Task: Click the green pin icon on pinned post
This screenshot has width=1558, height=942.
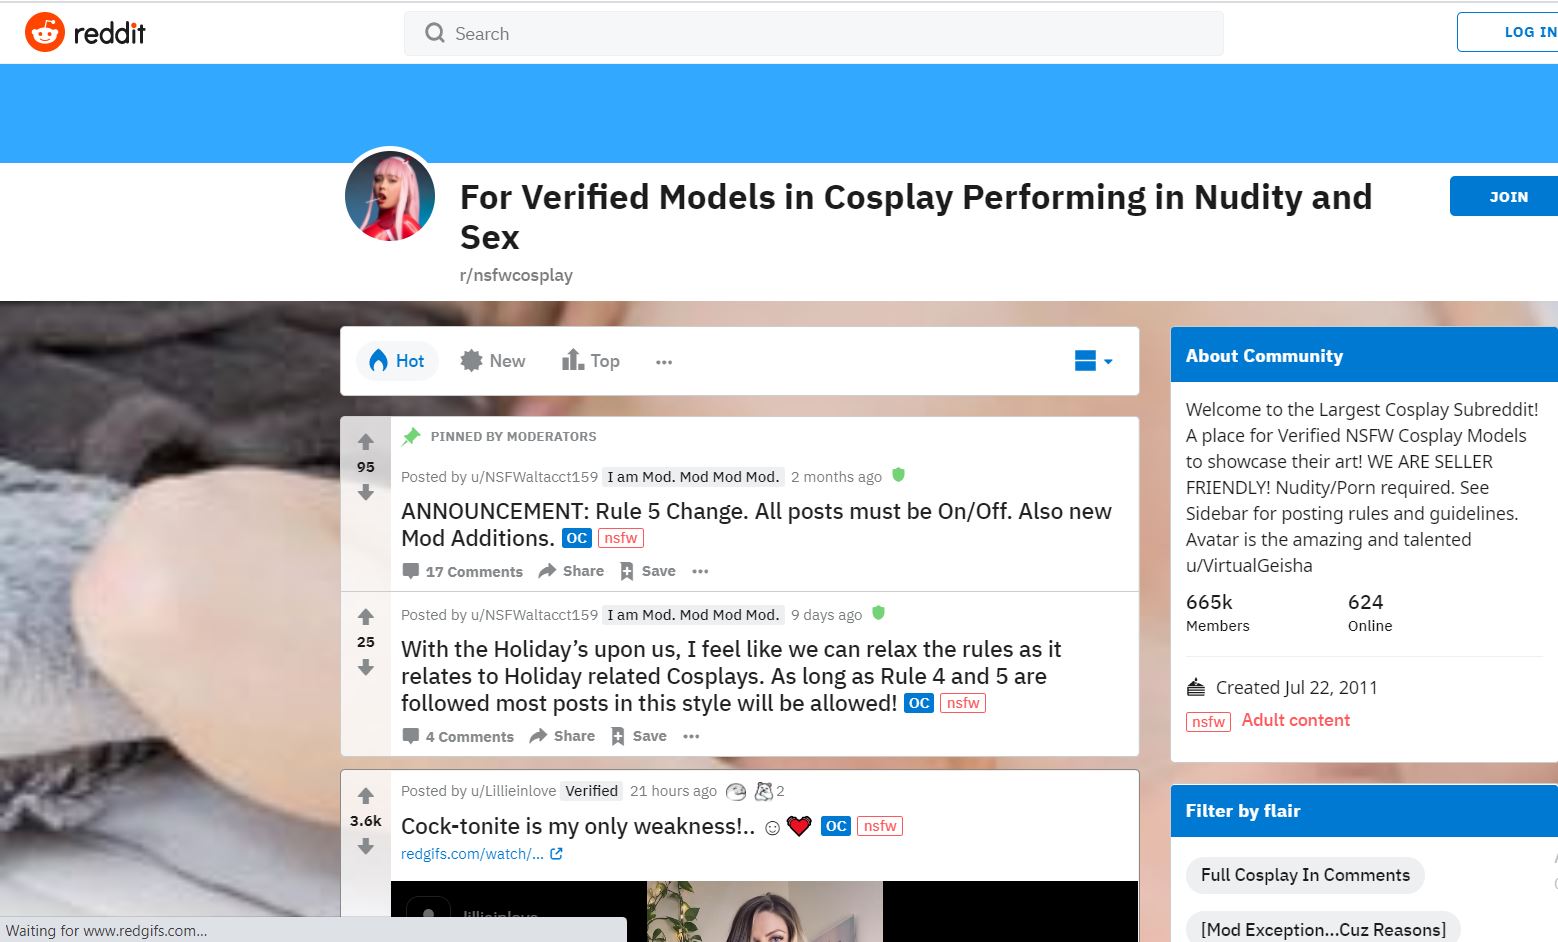Action: (411, 436)
